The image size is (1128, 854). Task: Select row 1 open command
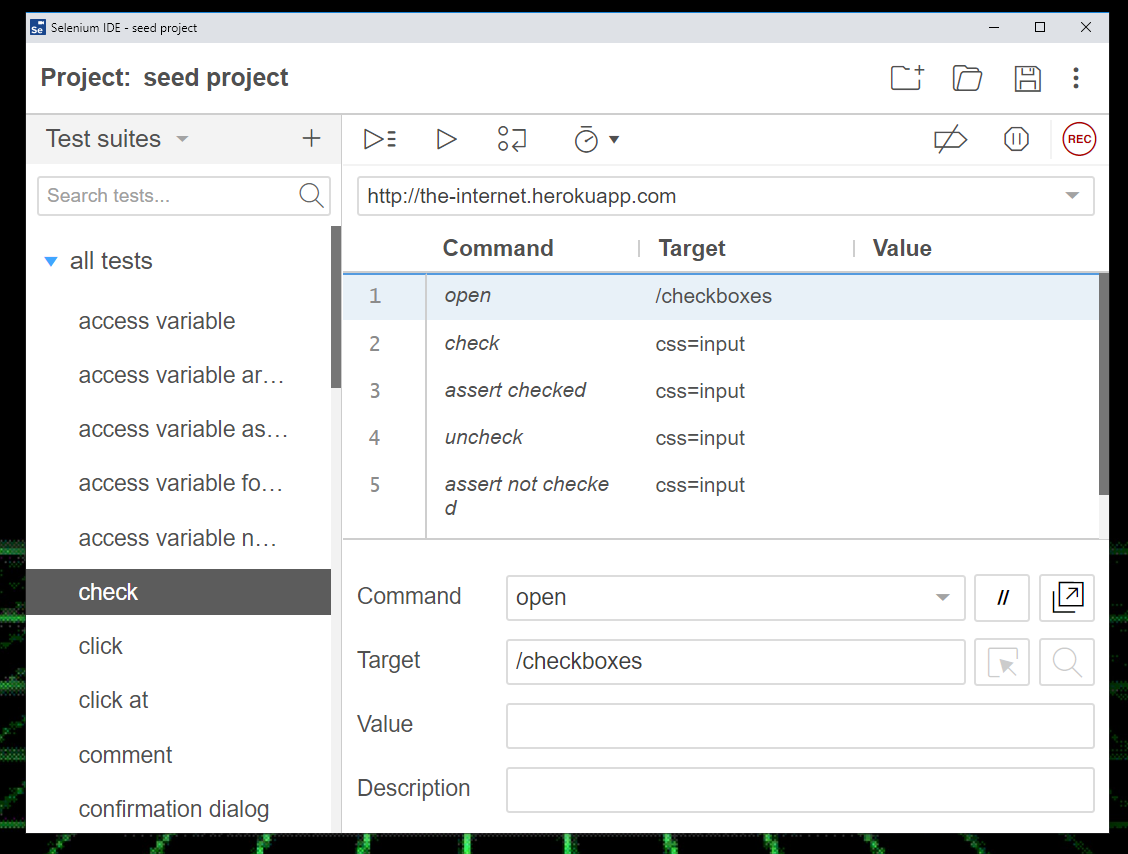721,296
